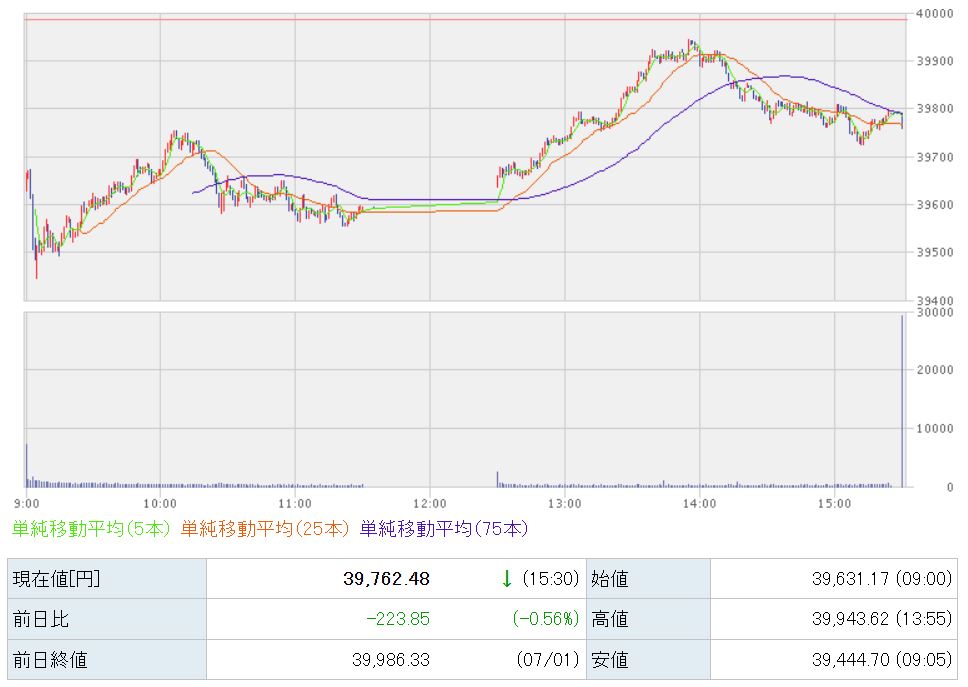Click the opening volume bar at 9:00
Viewport: 968px width, 687px height.
click(27, 465)
